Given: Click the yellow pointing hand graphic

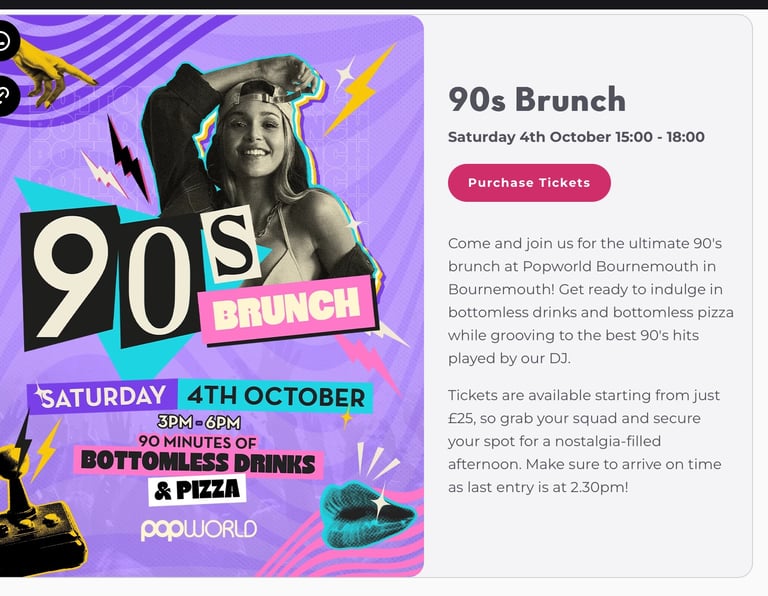Looking at the screenshot, I should [x=55, y=72].
